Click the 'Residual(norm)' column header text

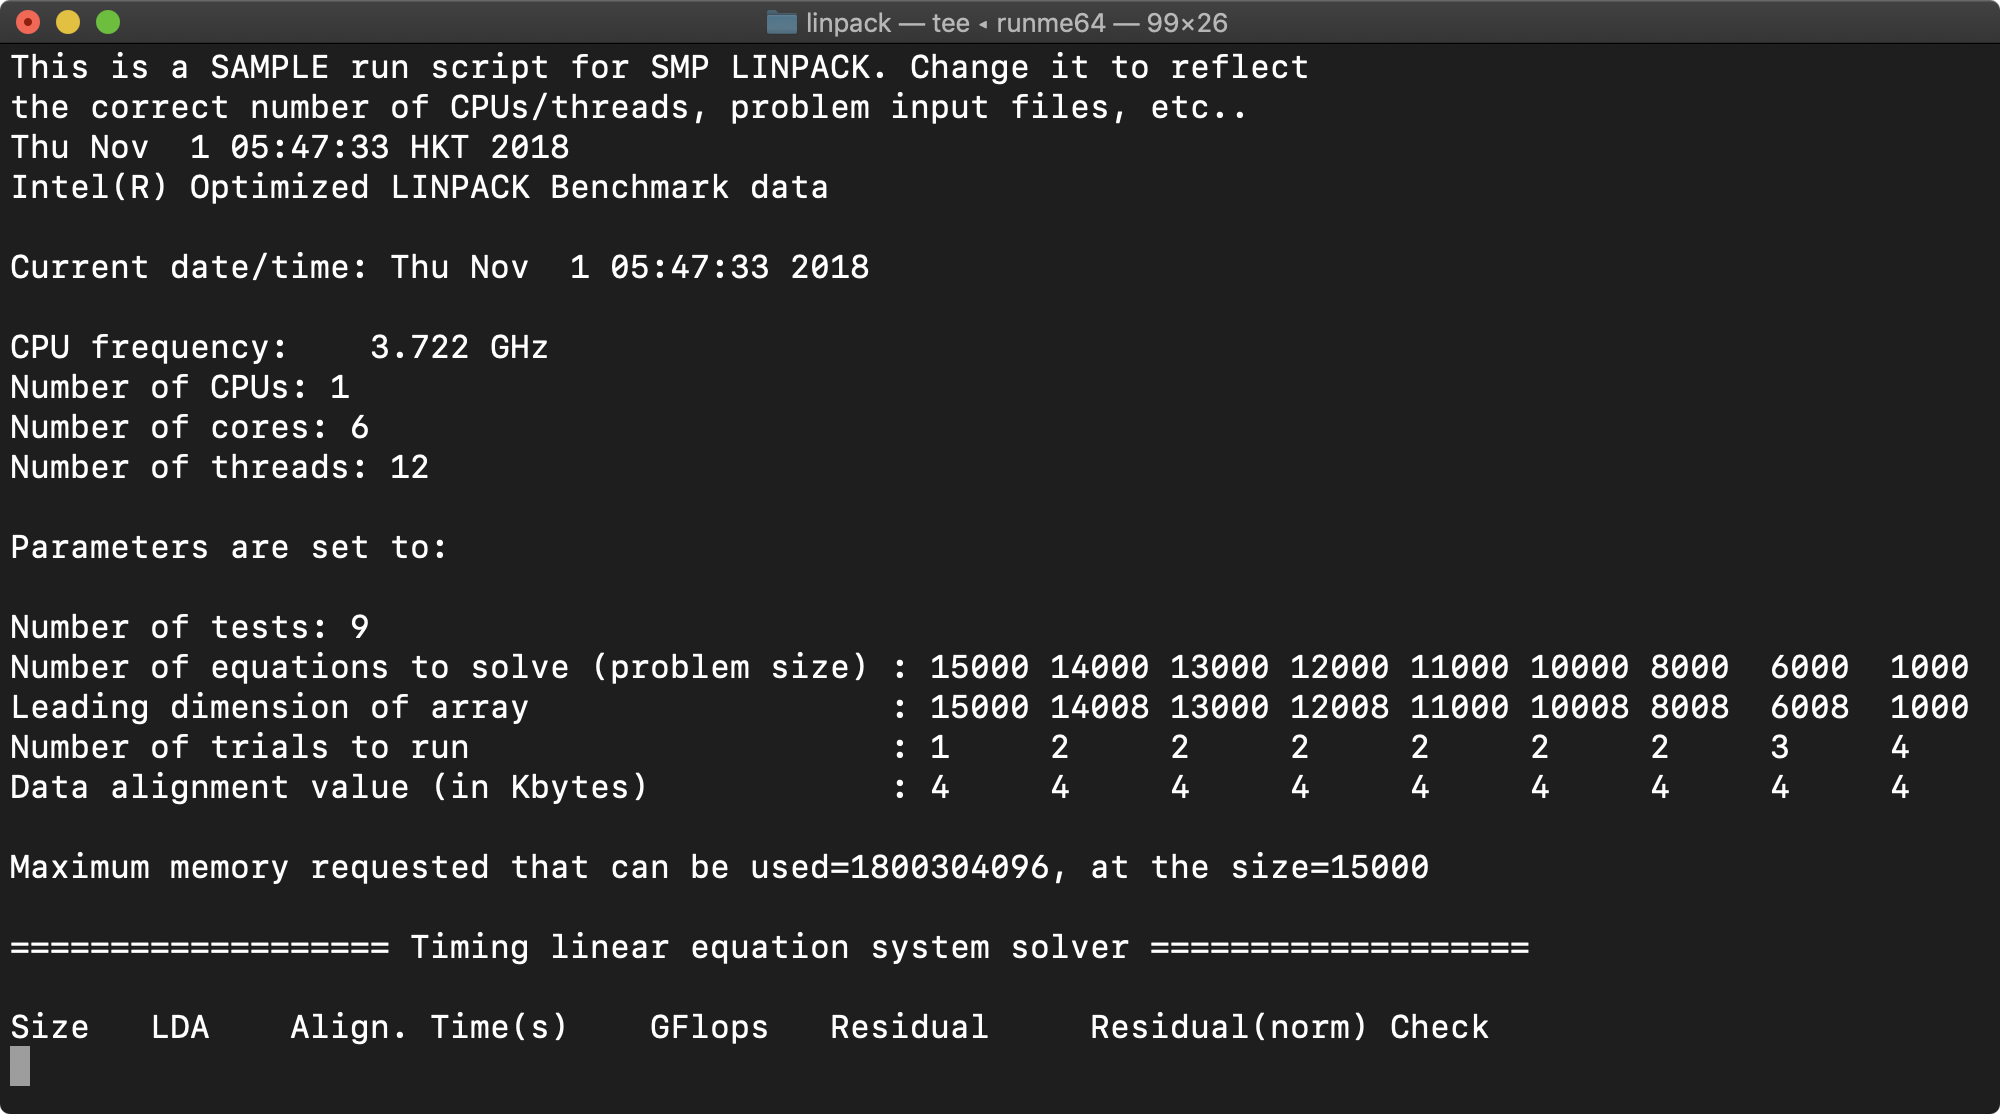pos(1229,1027)
